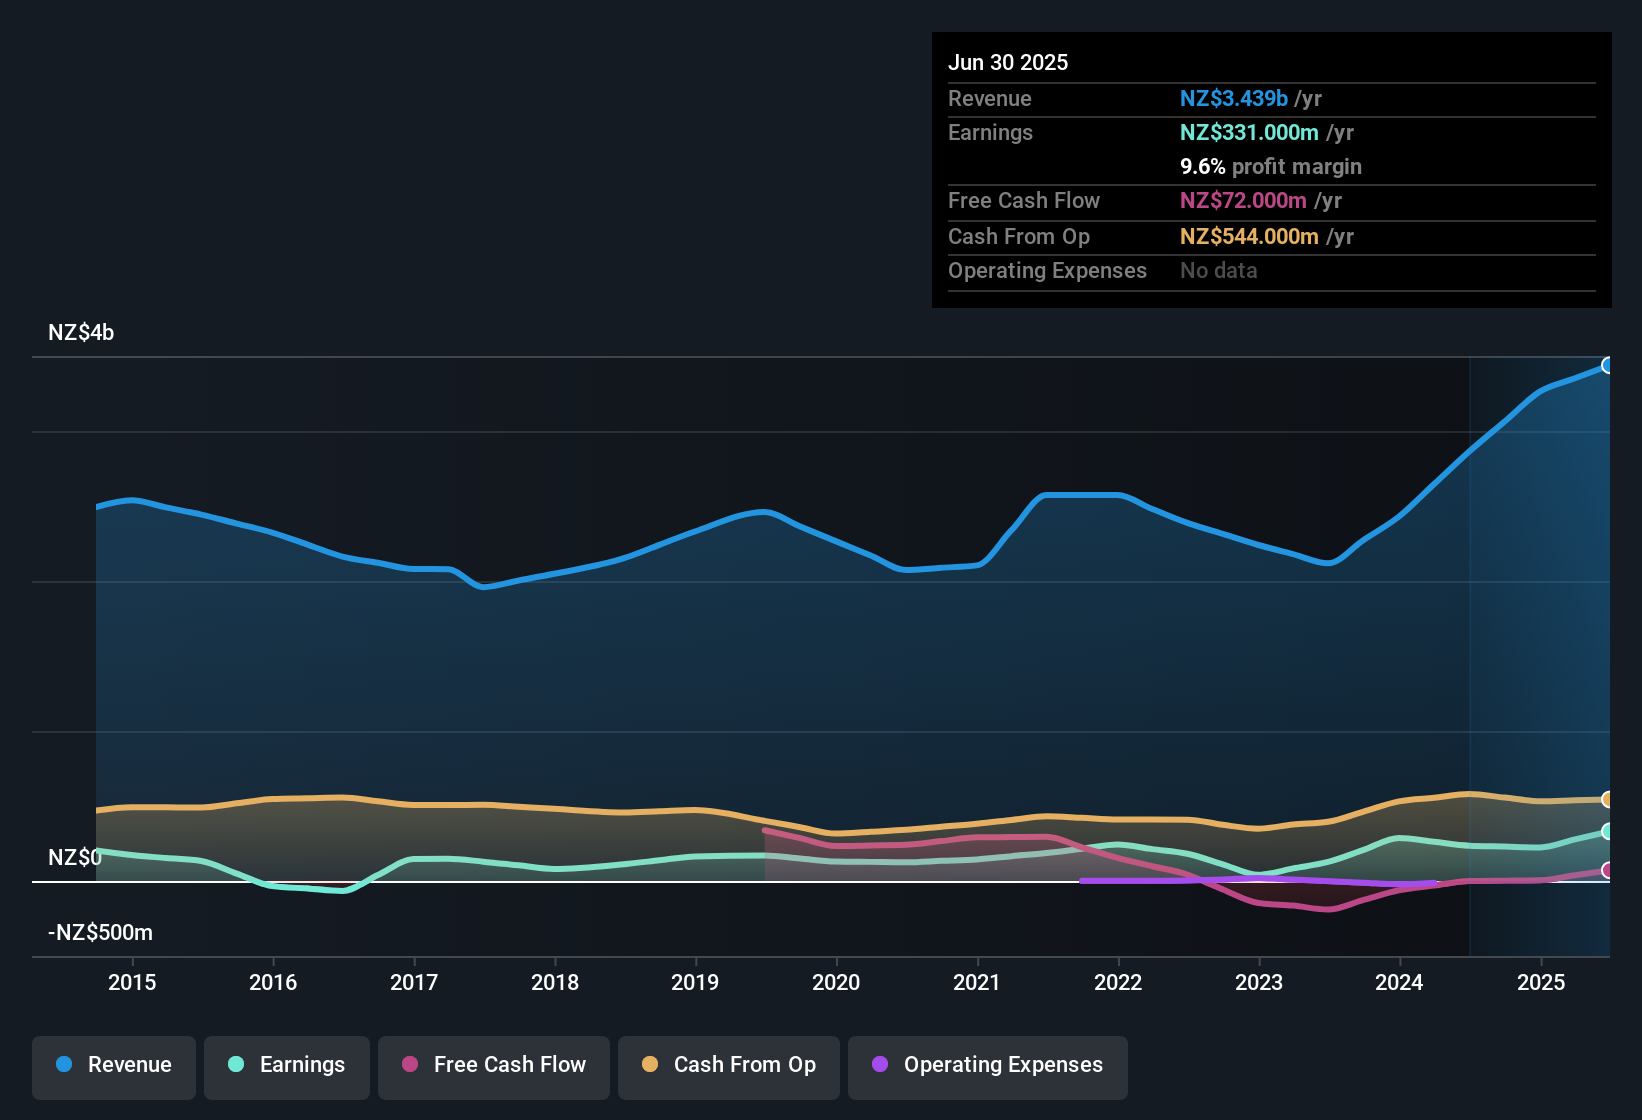The width and height of the screenshot is (1642, 1120).
Task: Select the Earnings endpoint marker on the chart
Action: (1608, 831)
